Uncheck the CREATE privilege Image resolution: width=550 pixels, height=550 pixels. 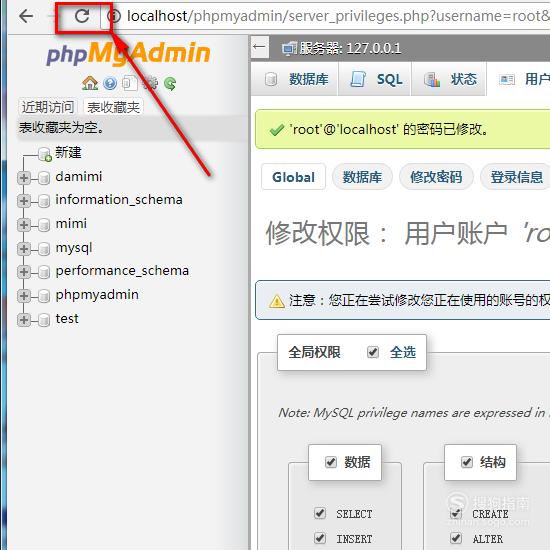[x=456, y=513]
